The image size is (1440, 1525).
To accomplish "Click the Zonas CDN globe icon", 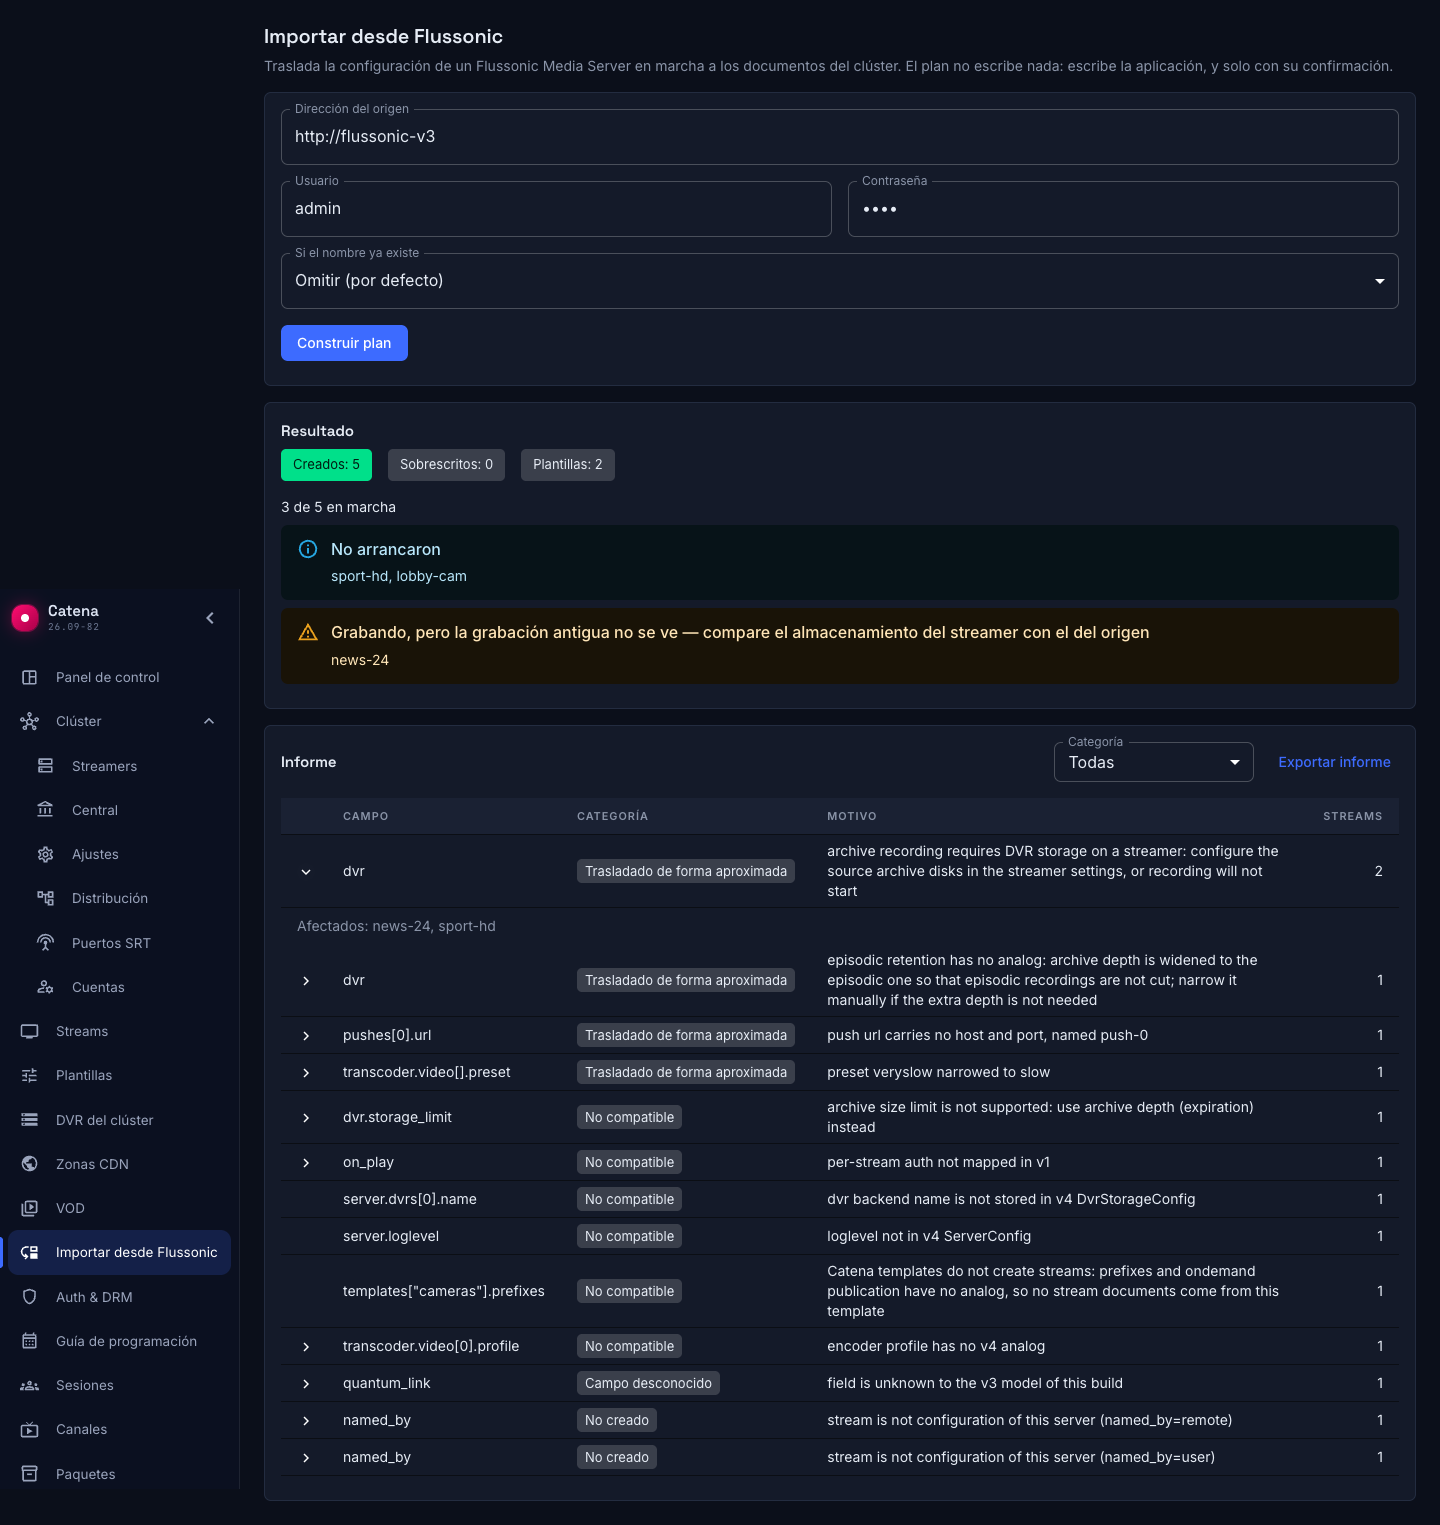I will tap(30, 1164).
